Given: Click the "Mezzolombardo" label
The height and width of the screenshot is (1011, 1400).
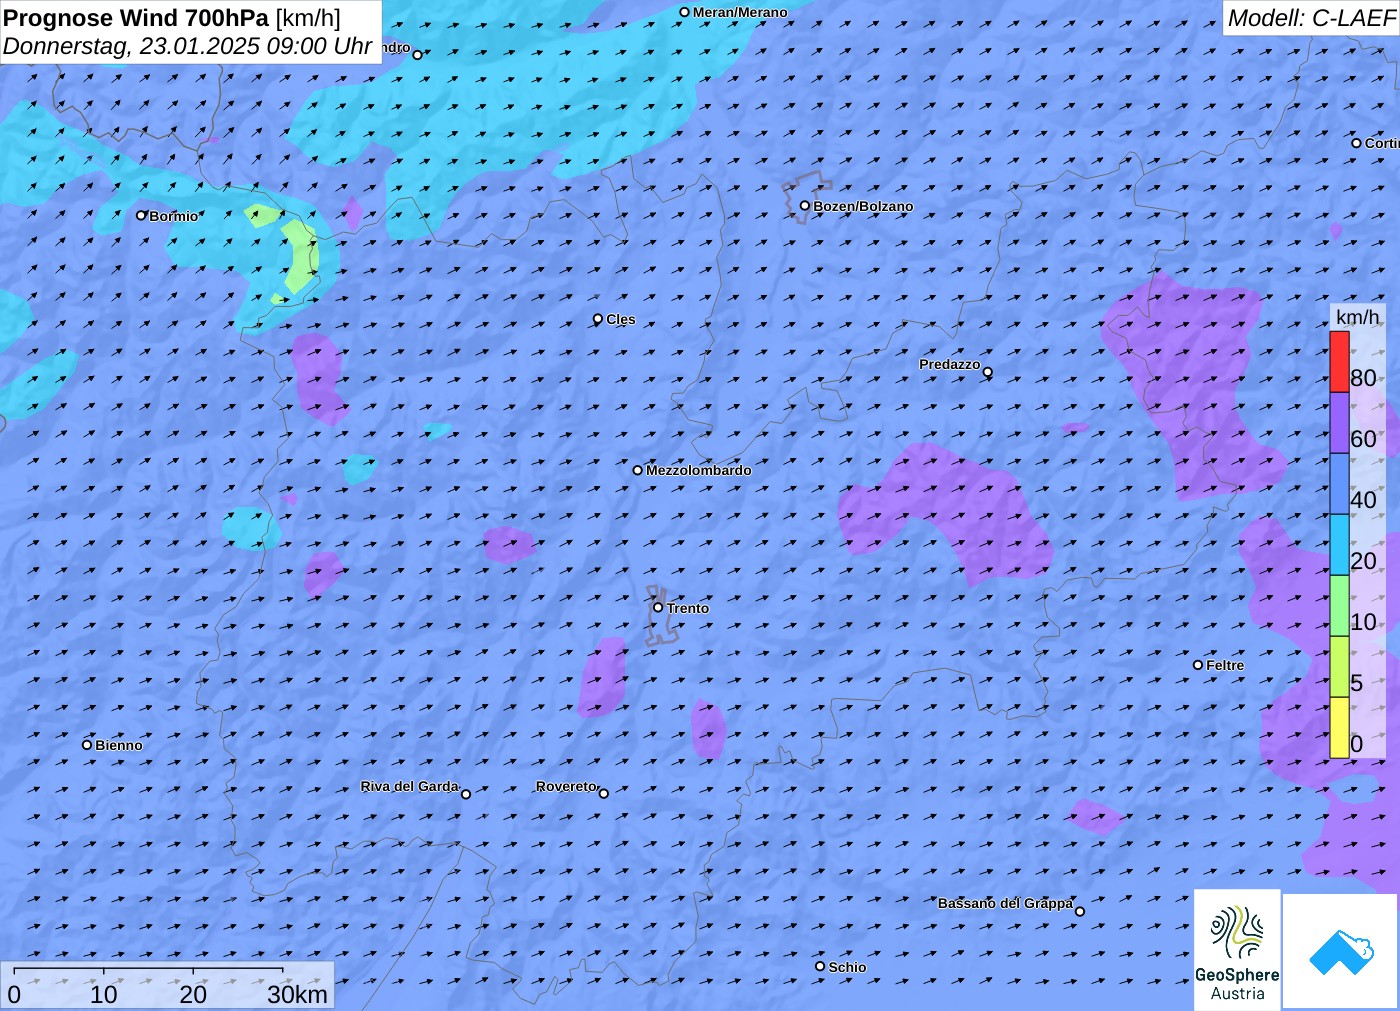Looking at the screenshot, I should tap(699, 470).
